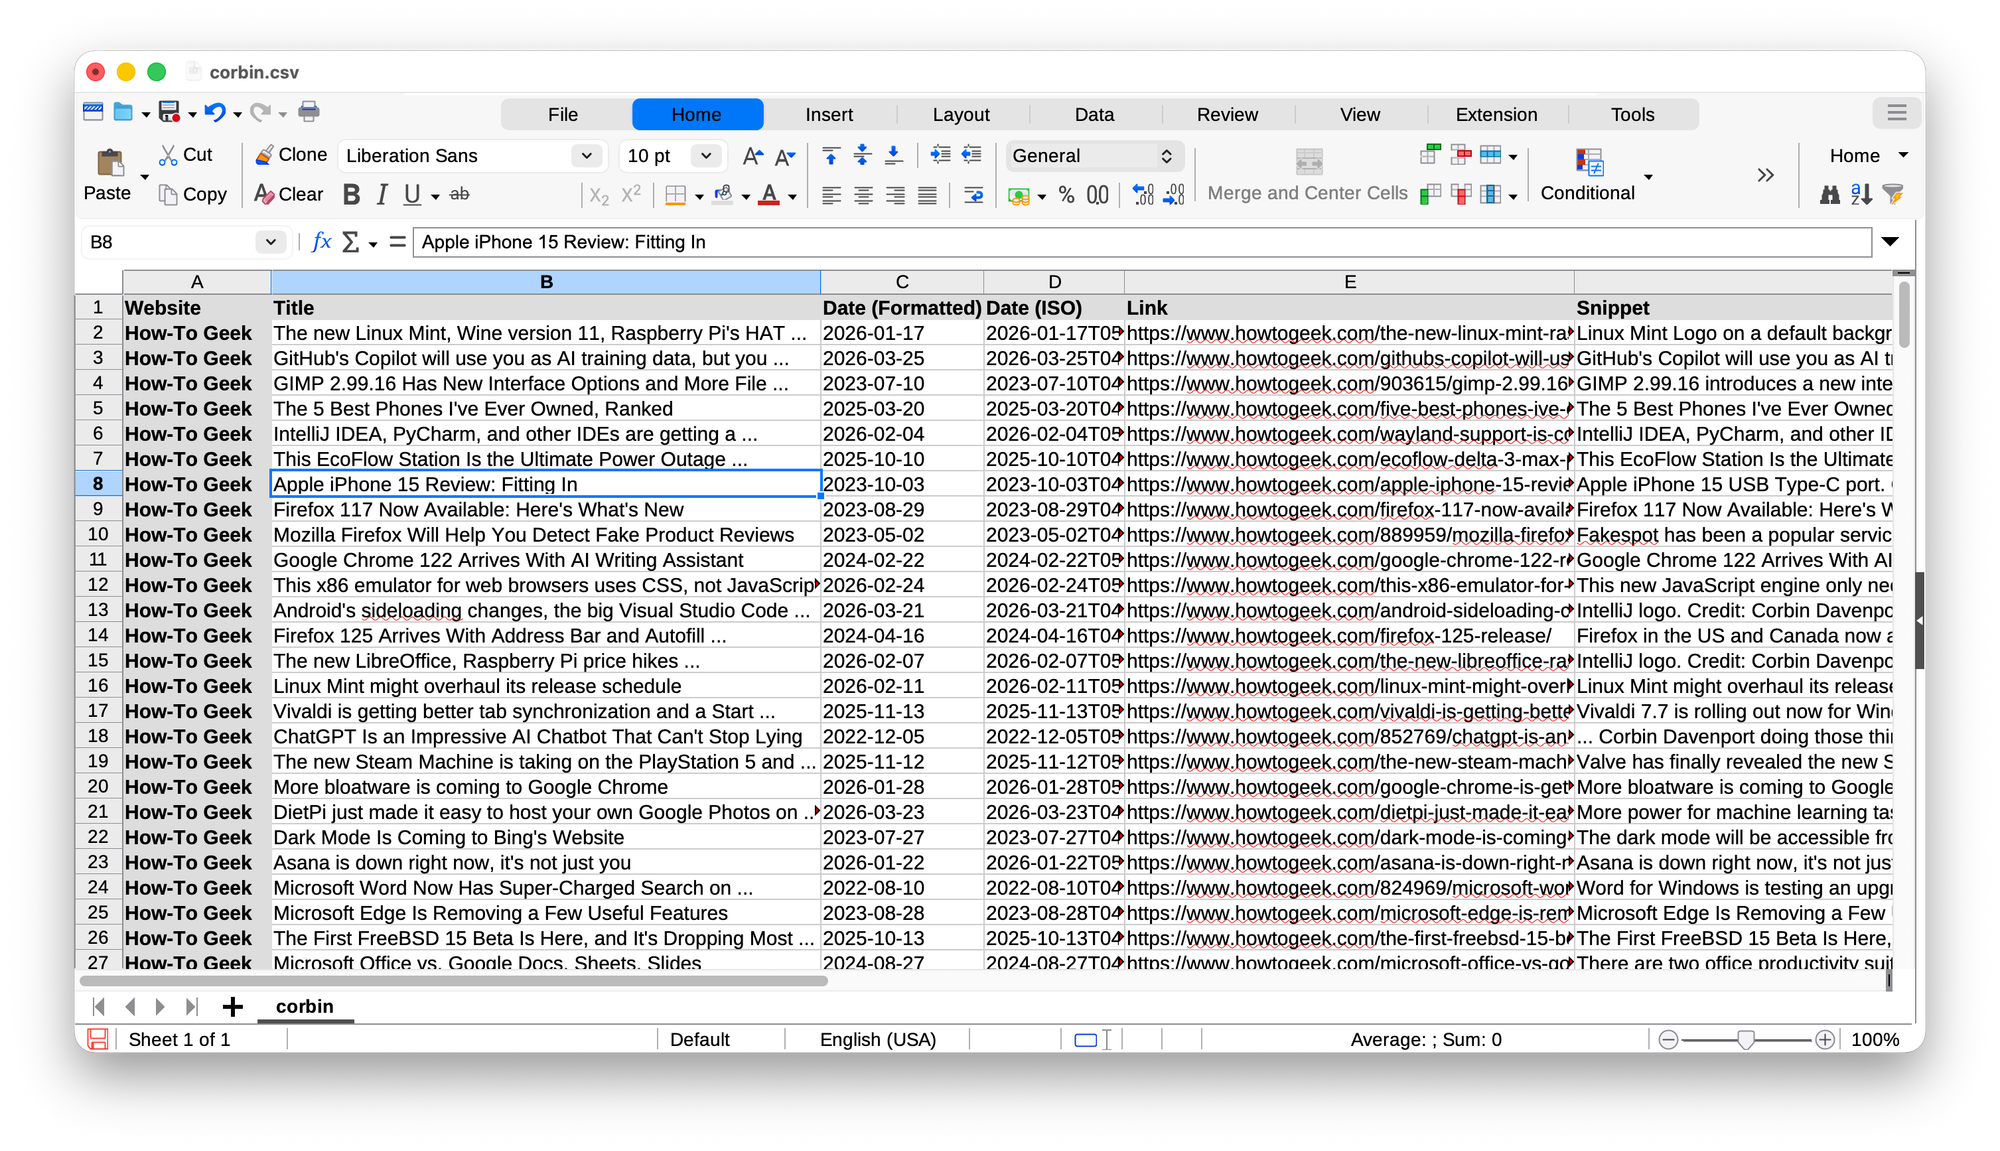Viewport: 2000px width, 1151px height.
Task: Click the Print icon in the top toolbar
Action: 309,112
